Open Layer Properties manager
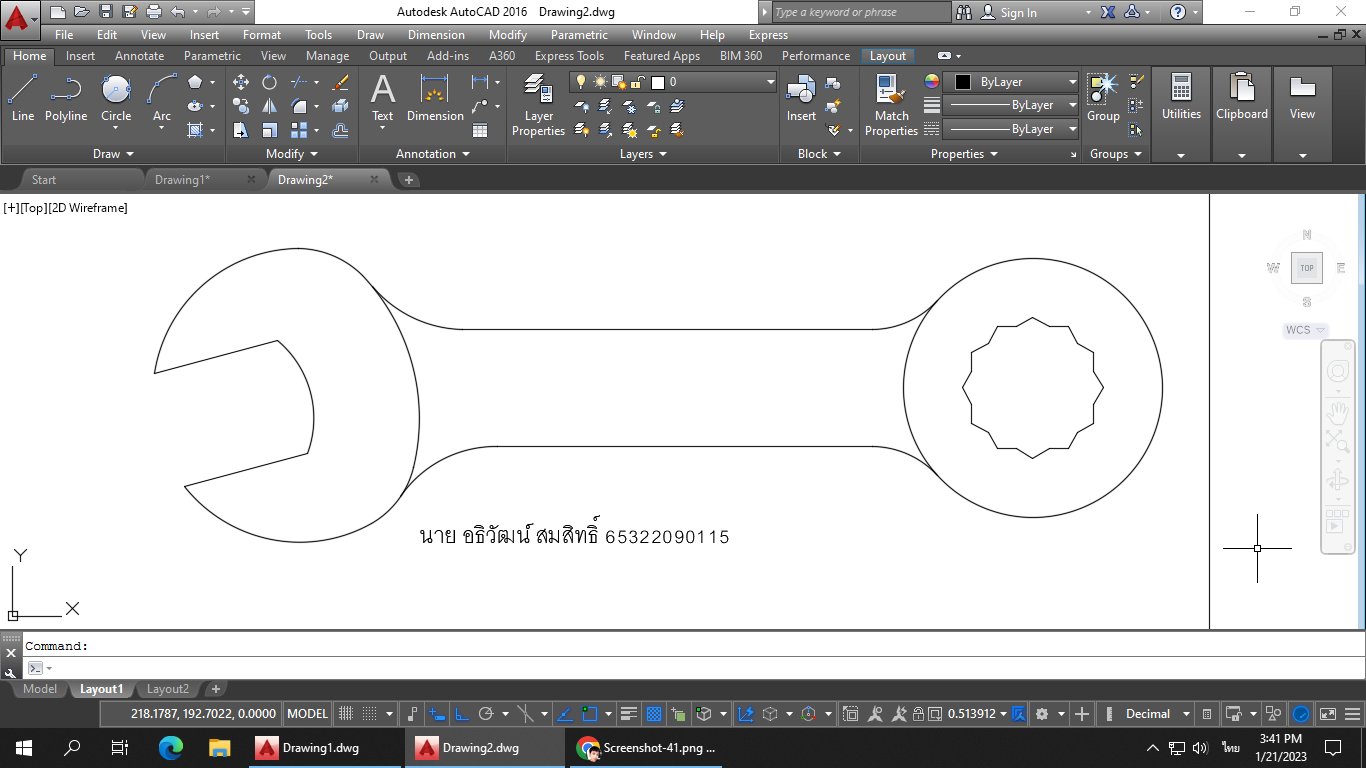Screen dimensions: 1366x768 539,105
